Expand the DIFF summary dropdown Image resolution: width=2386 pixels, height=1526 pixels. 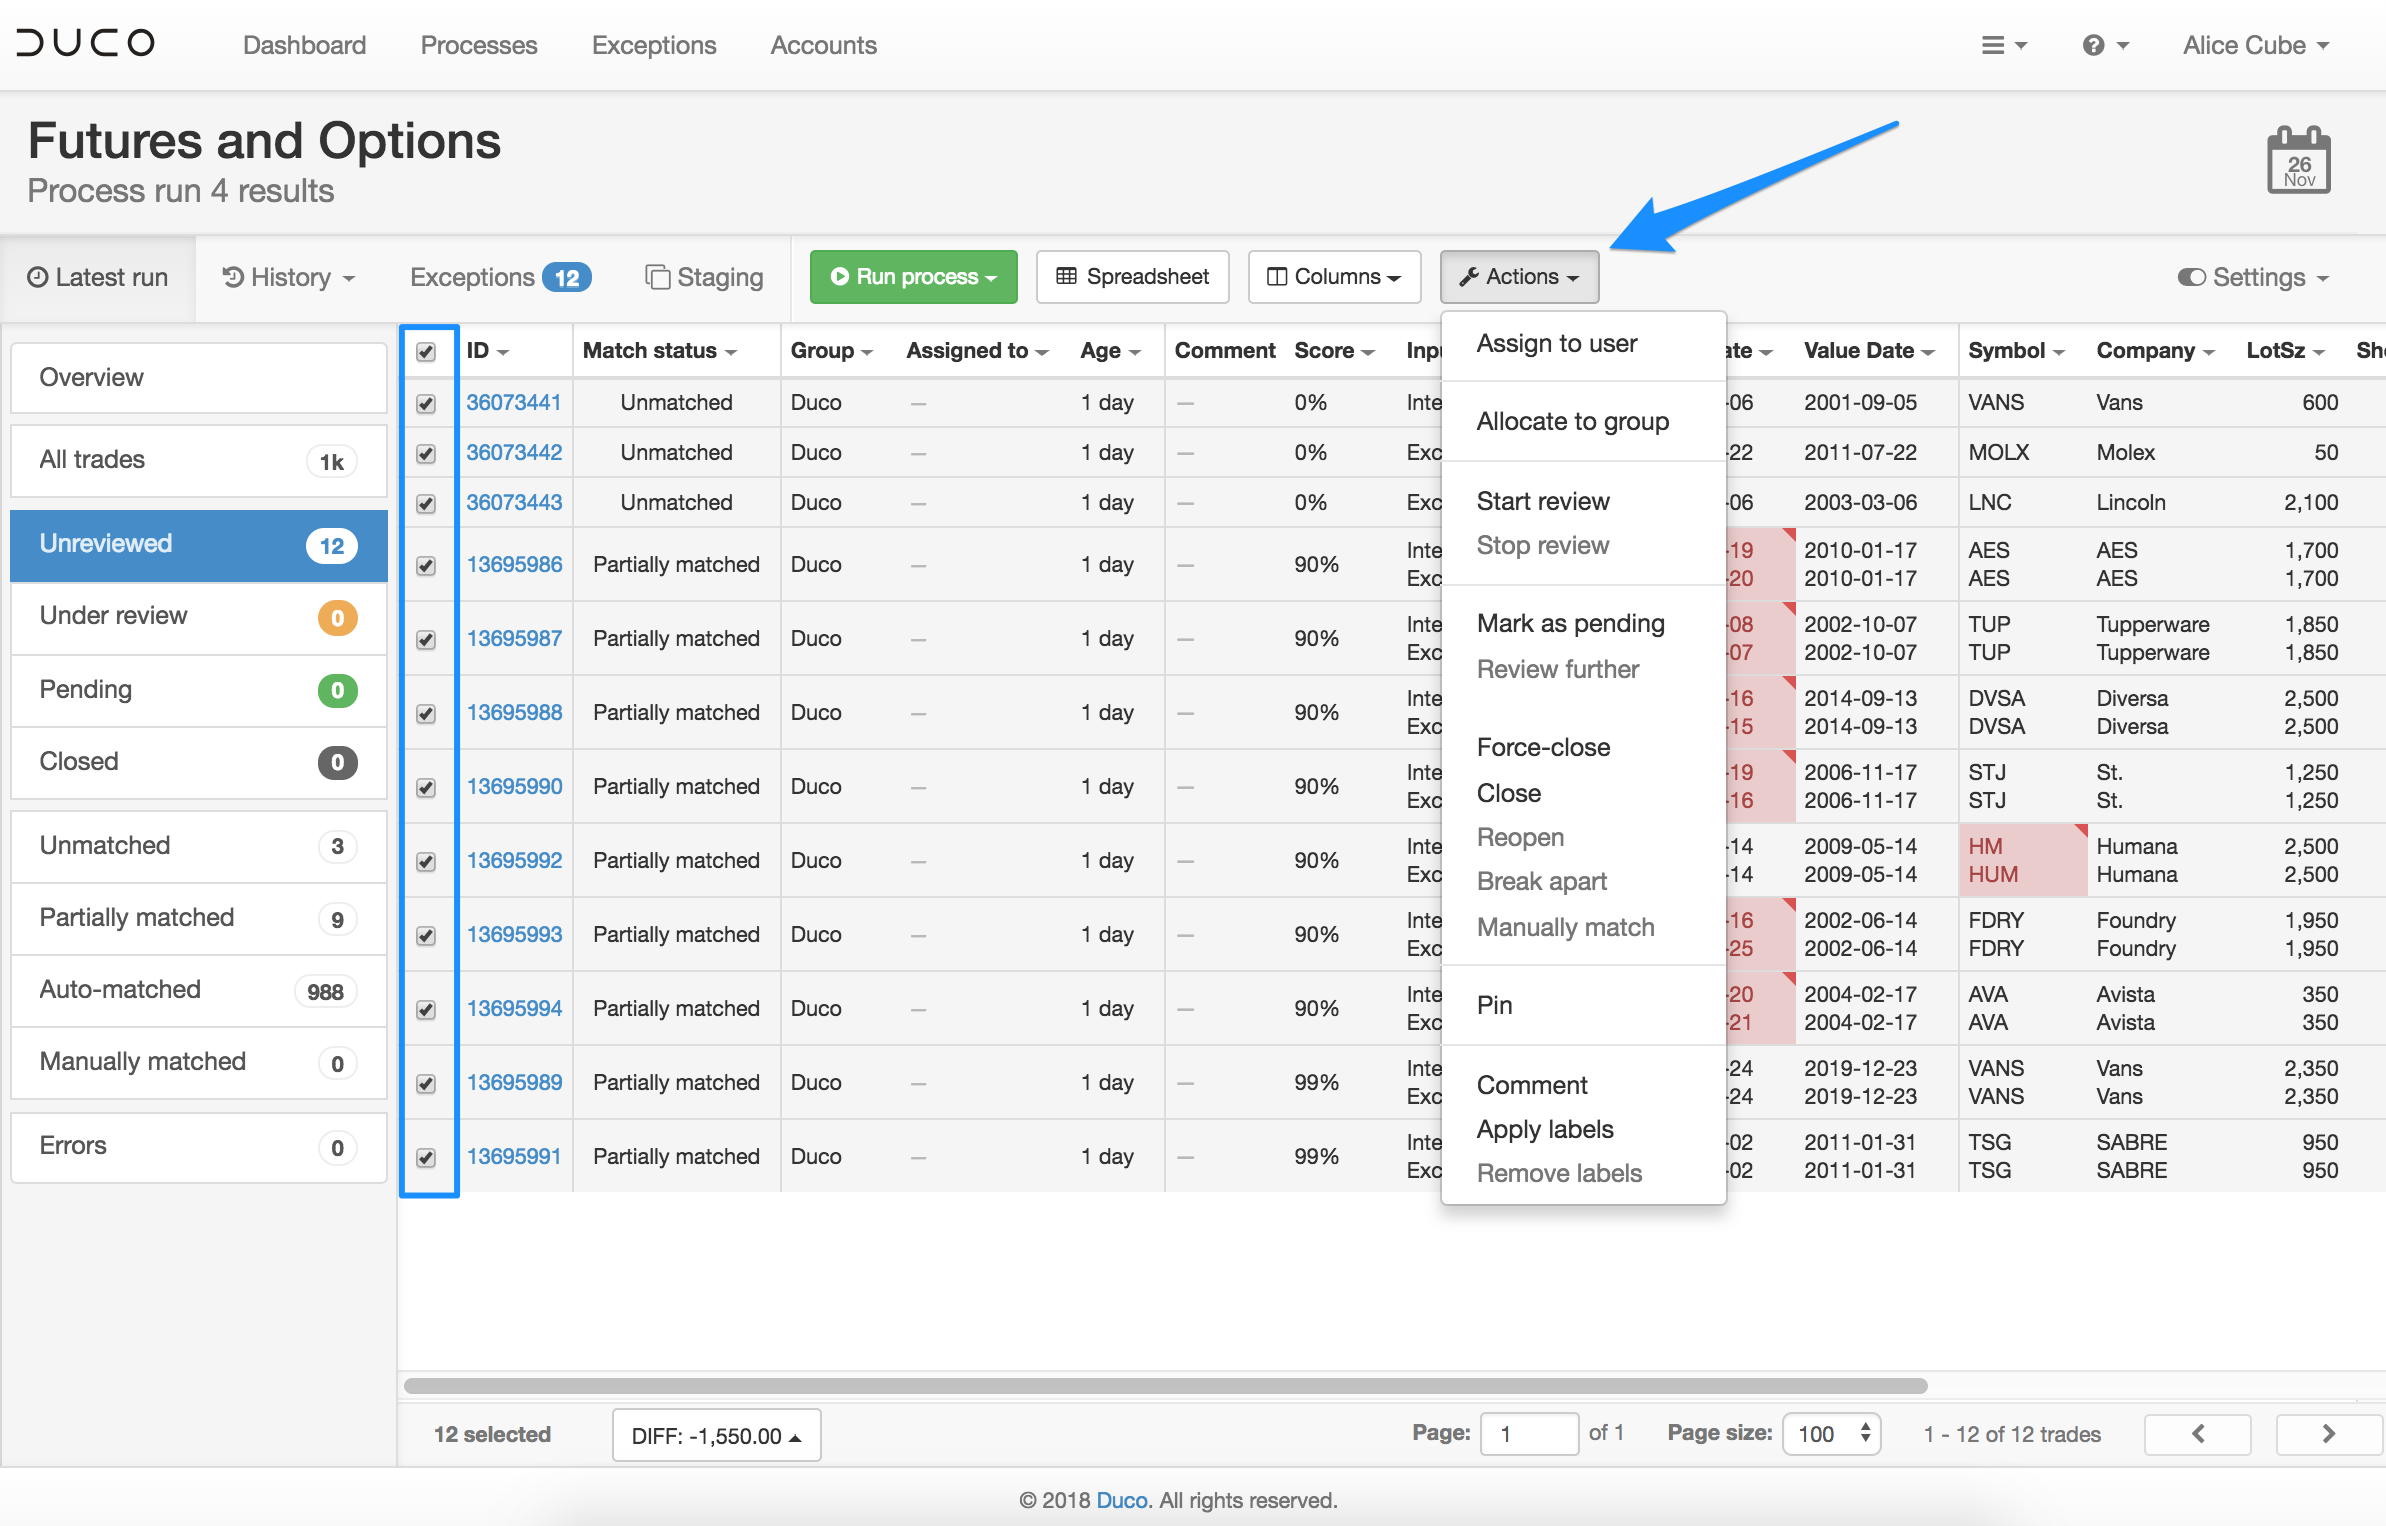tap(716, 1436)
